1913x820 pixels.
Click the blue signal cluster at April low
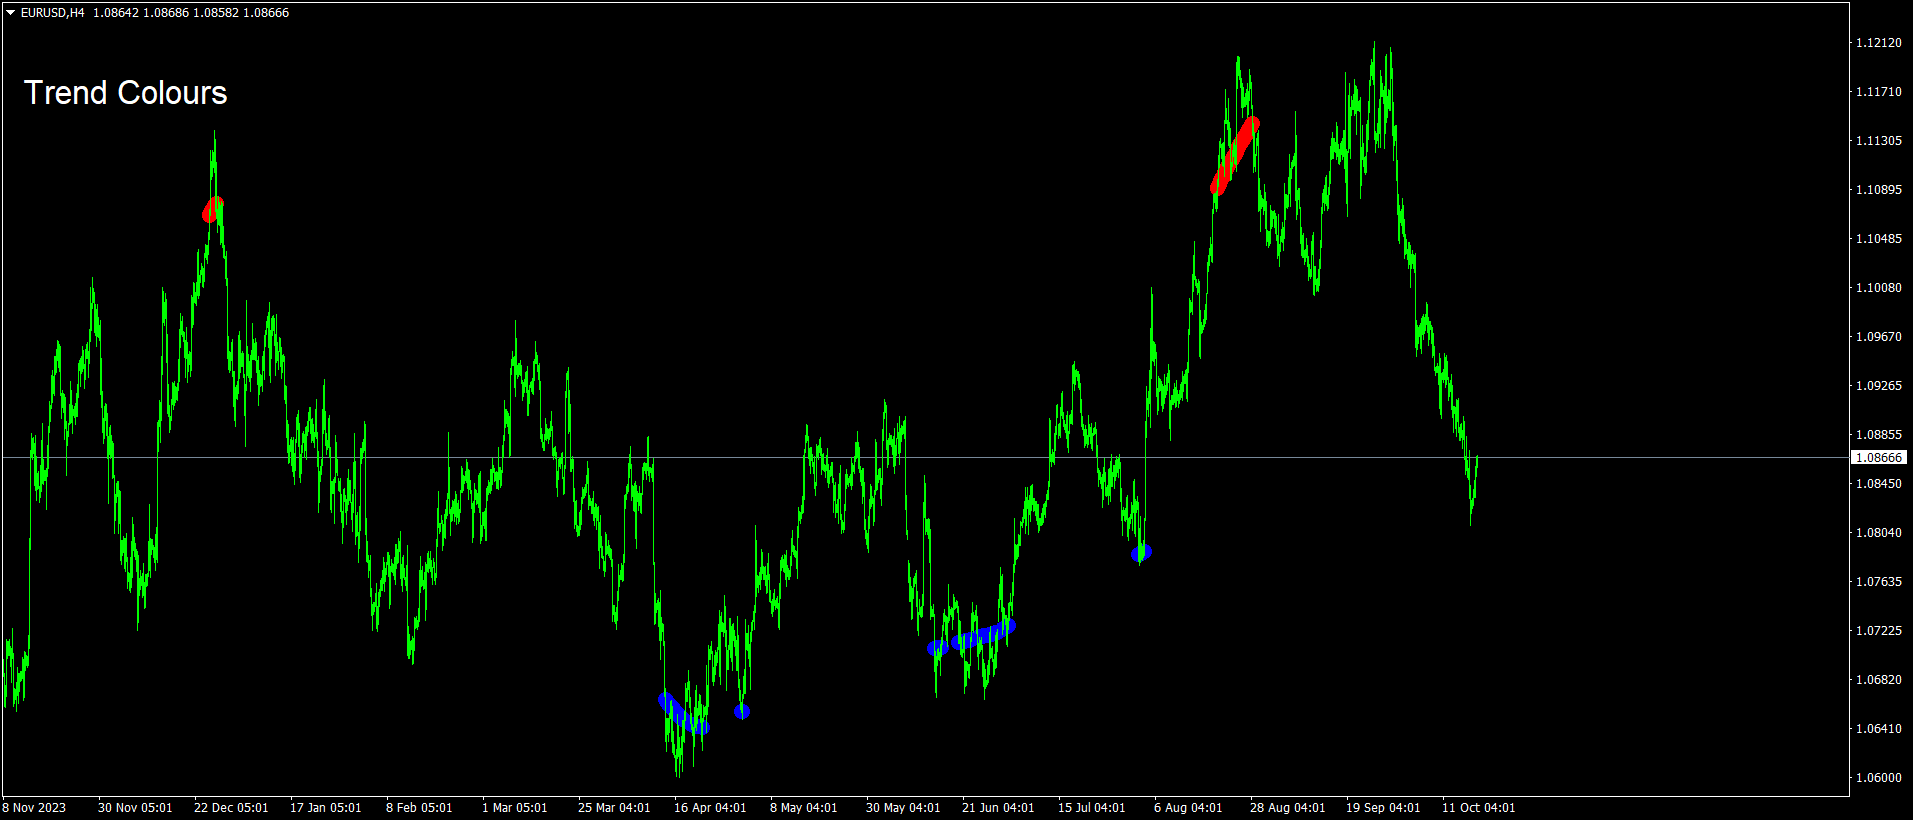click(x=683, y=714)
